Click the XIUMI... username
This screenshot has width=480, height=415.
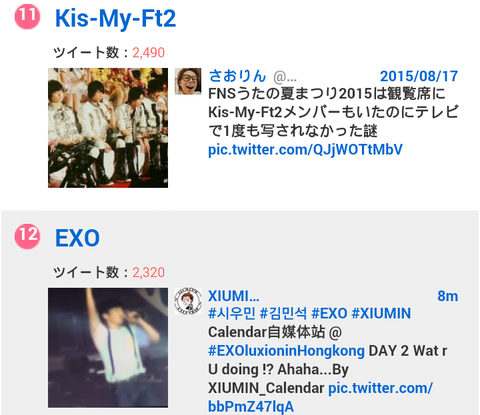click(234, 296)
